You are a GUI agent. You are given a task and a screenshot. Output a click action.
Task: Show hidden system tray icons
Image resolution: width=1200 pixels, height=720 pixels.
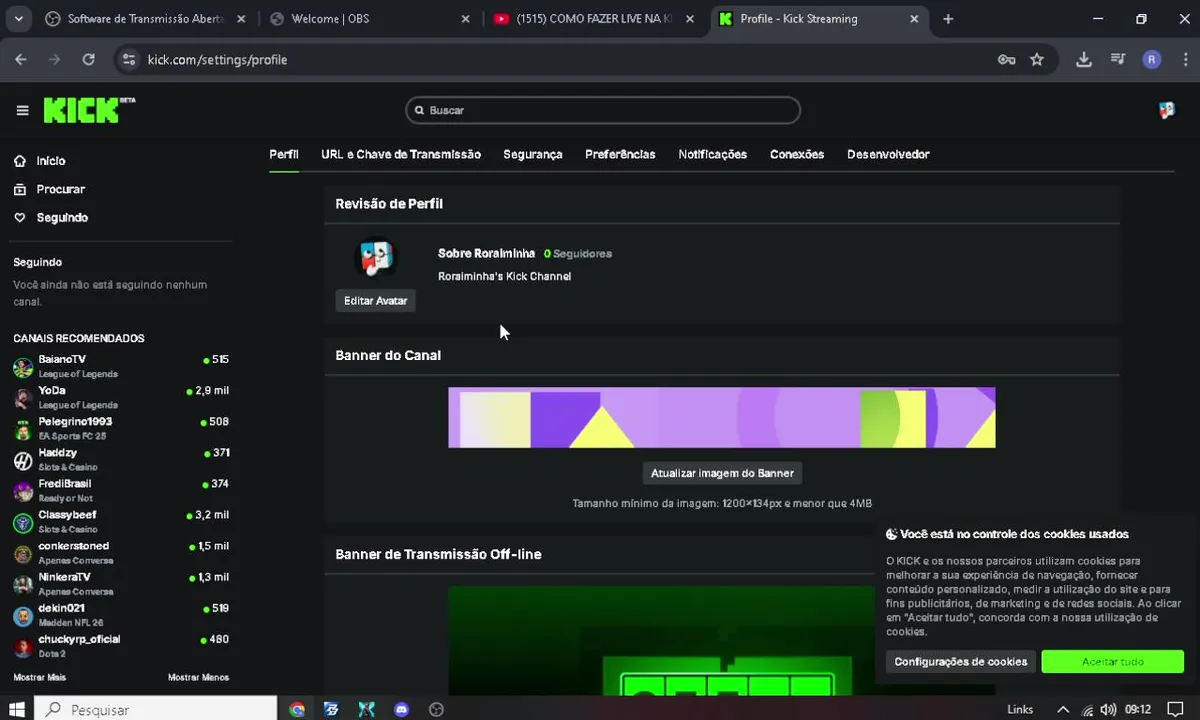tap(1064, 709)
